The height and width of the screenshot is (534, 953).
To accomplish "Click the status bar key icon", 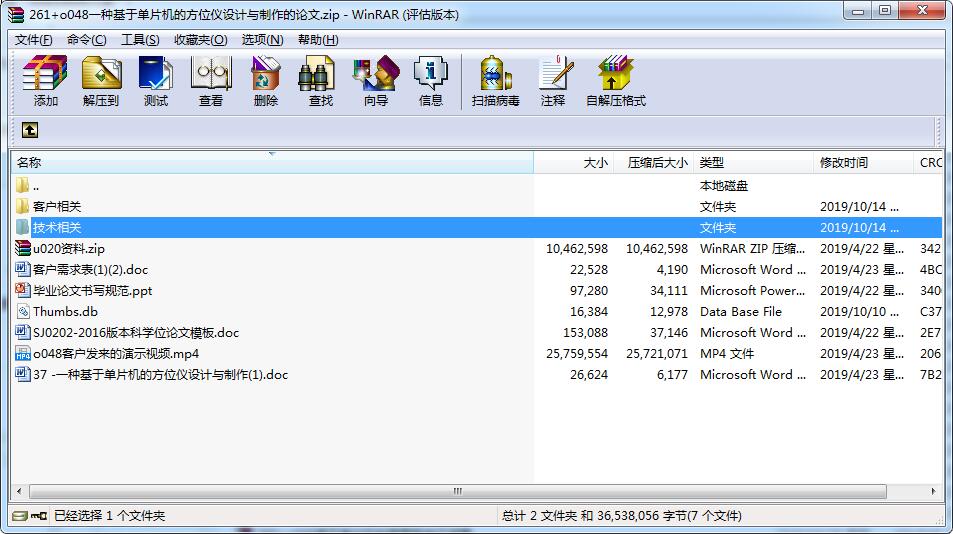I will (39, 516).
